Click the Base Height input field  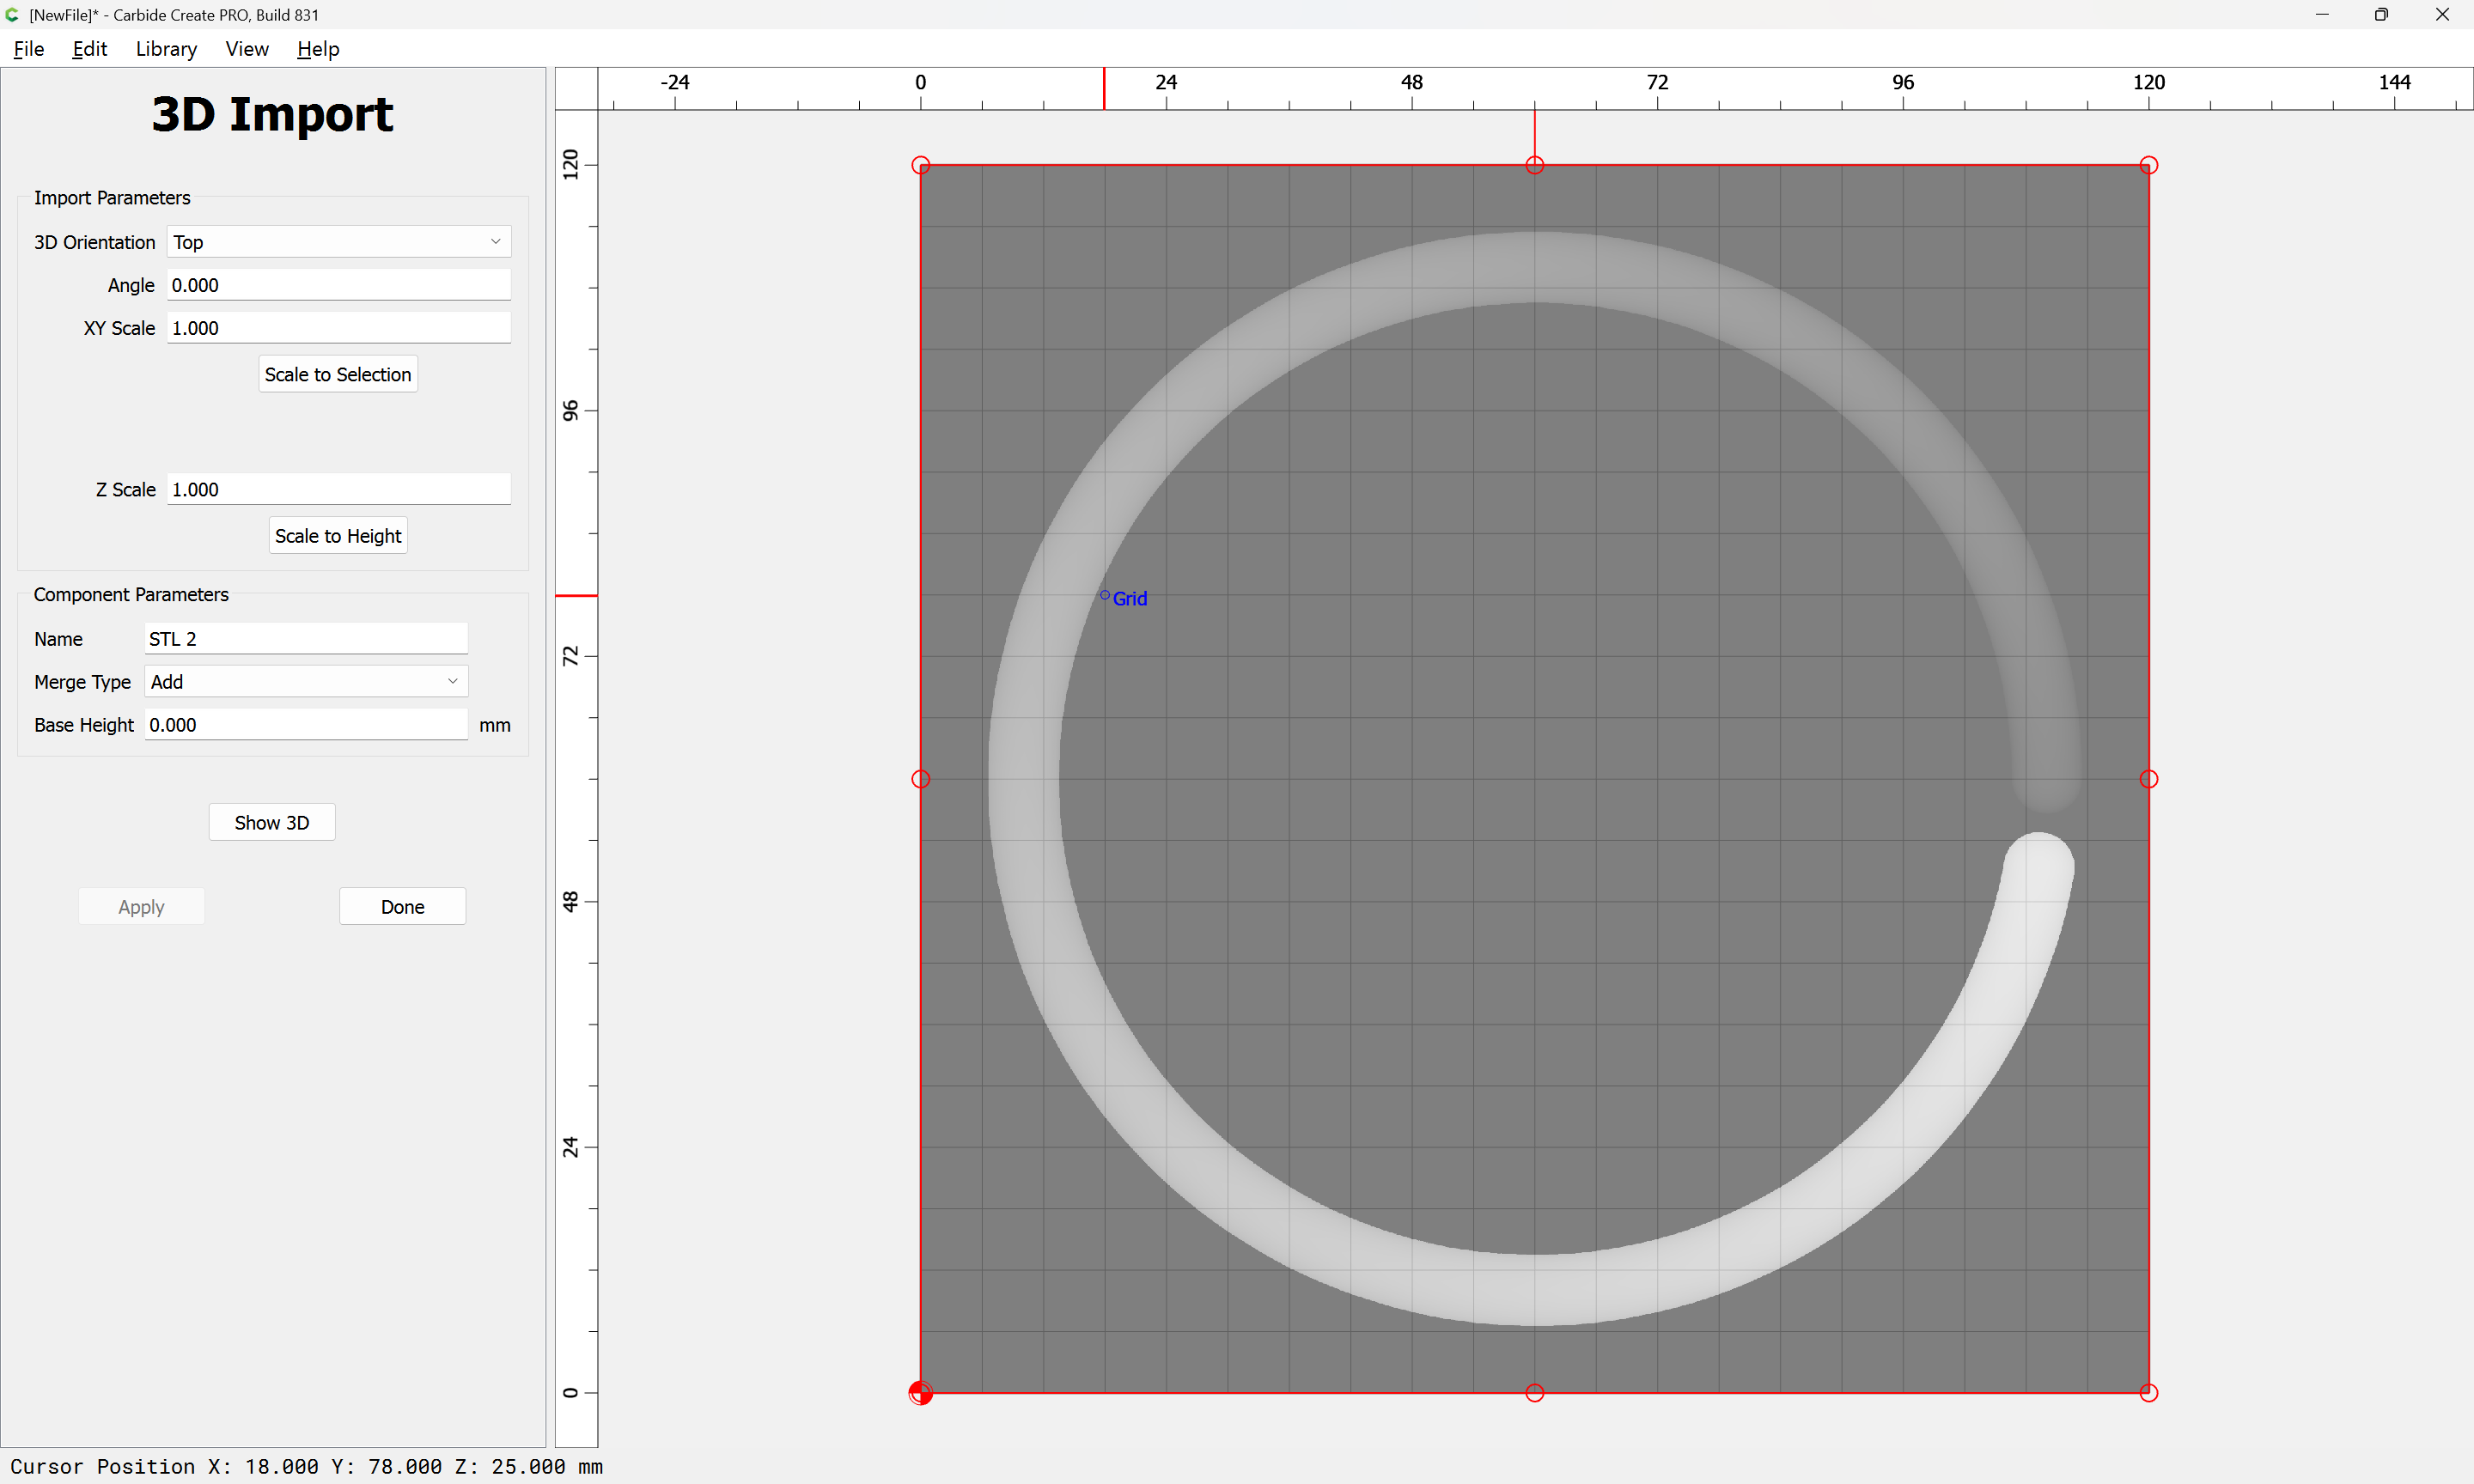click(305, 725)
